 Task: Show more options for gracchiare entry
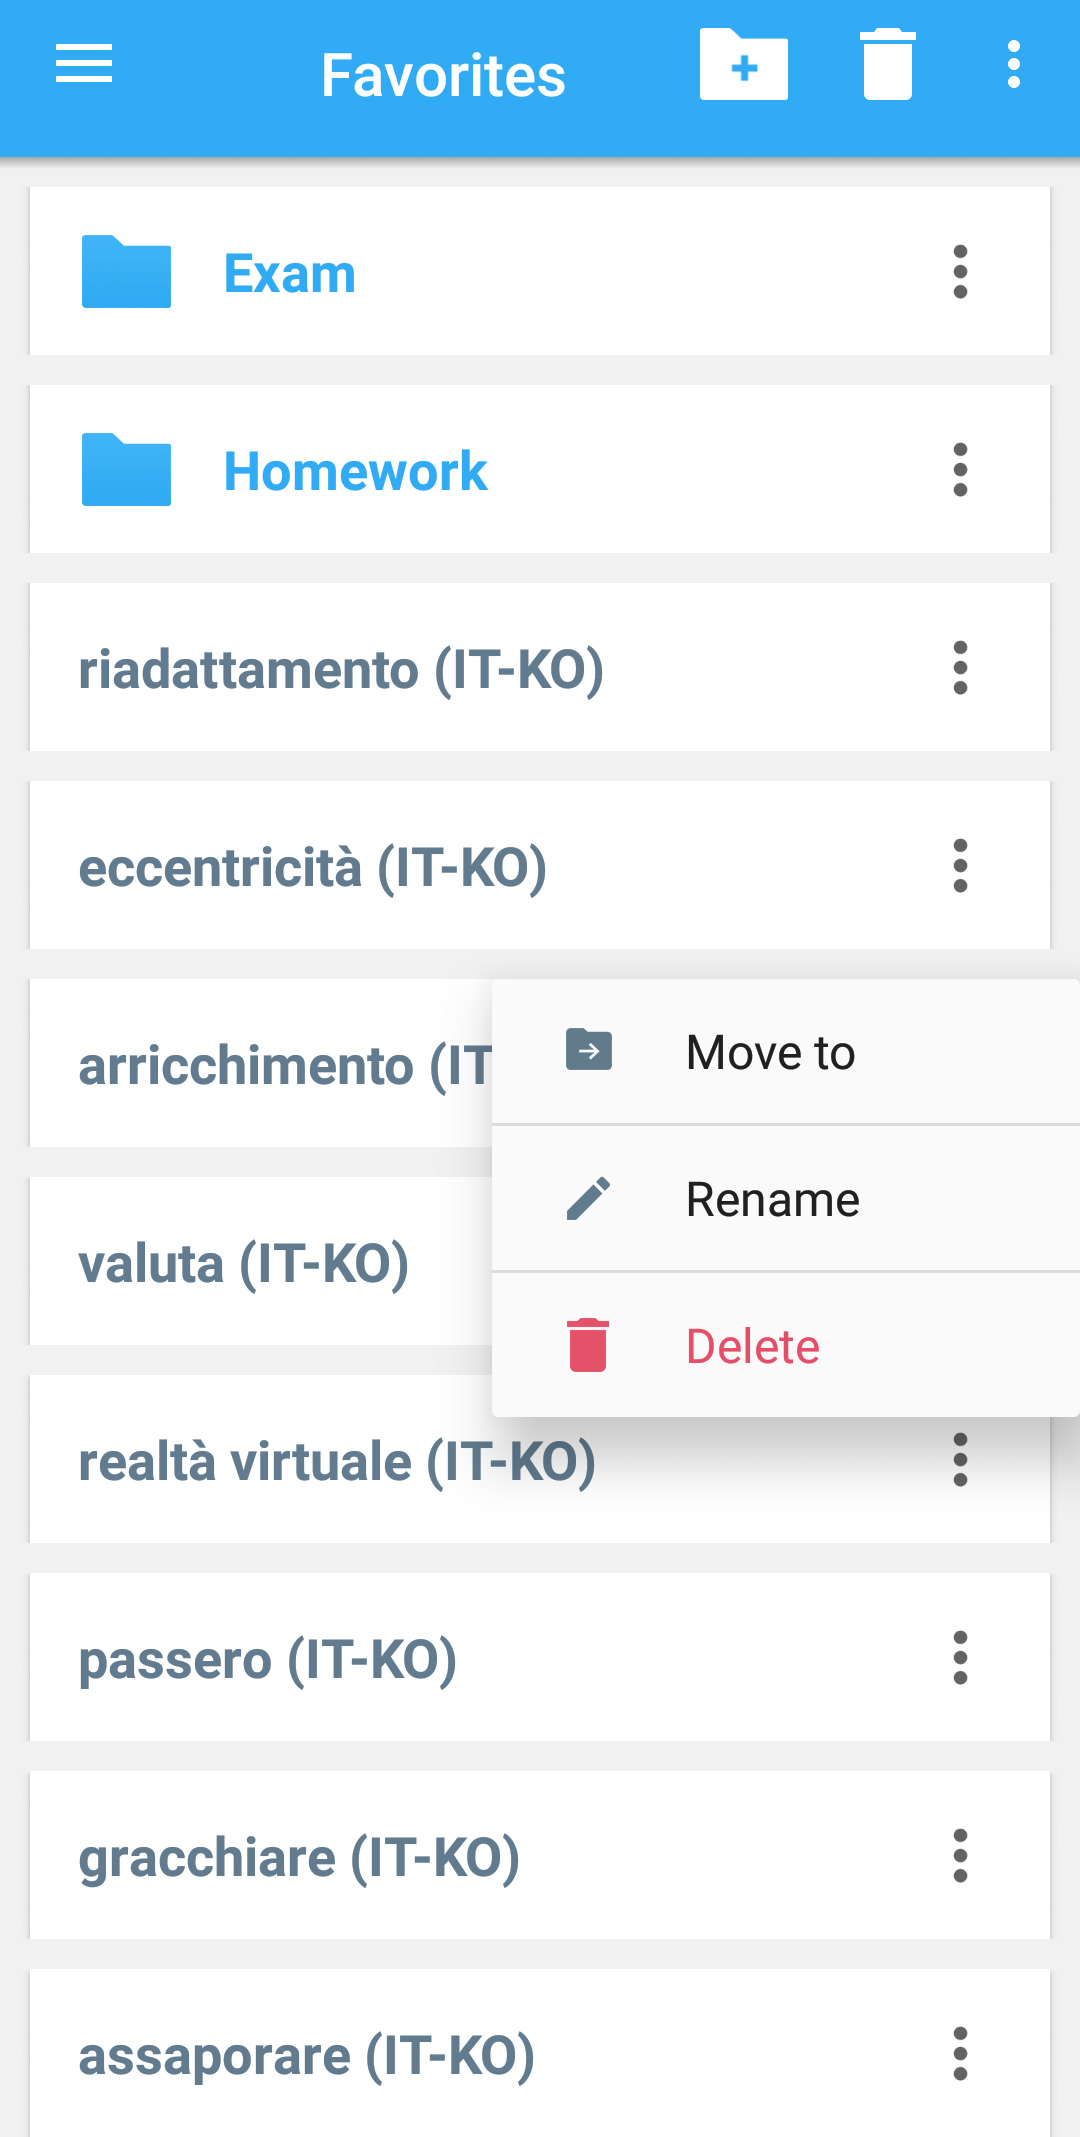click(960, 1856)
